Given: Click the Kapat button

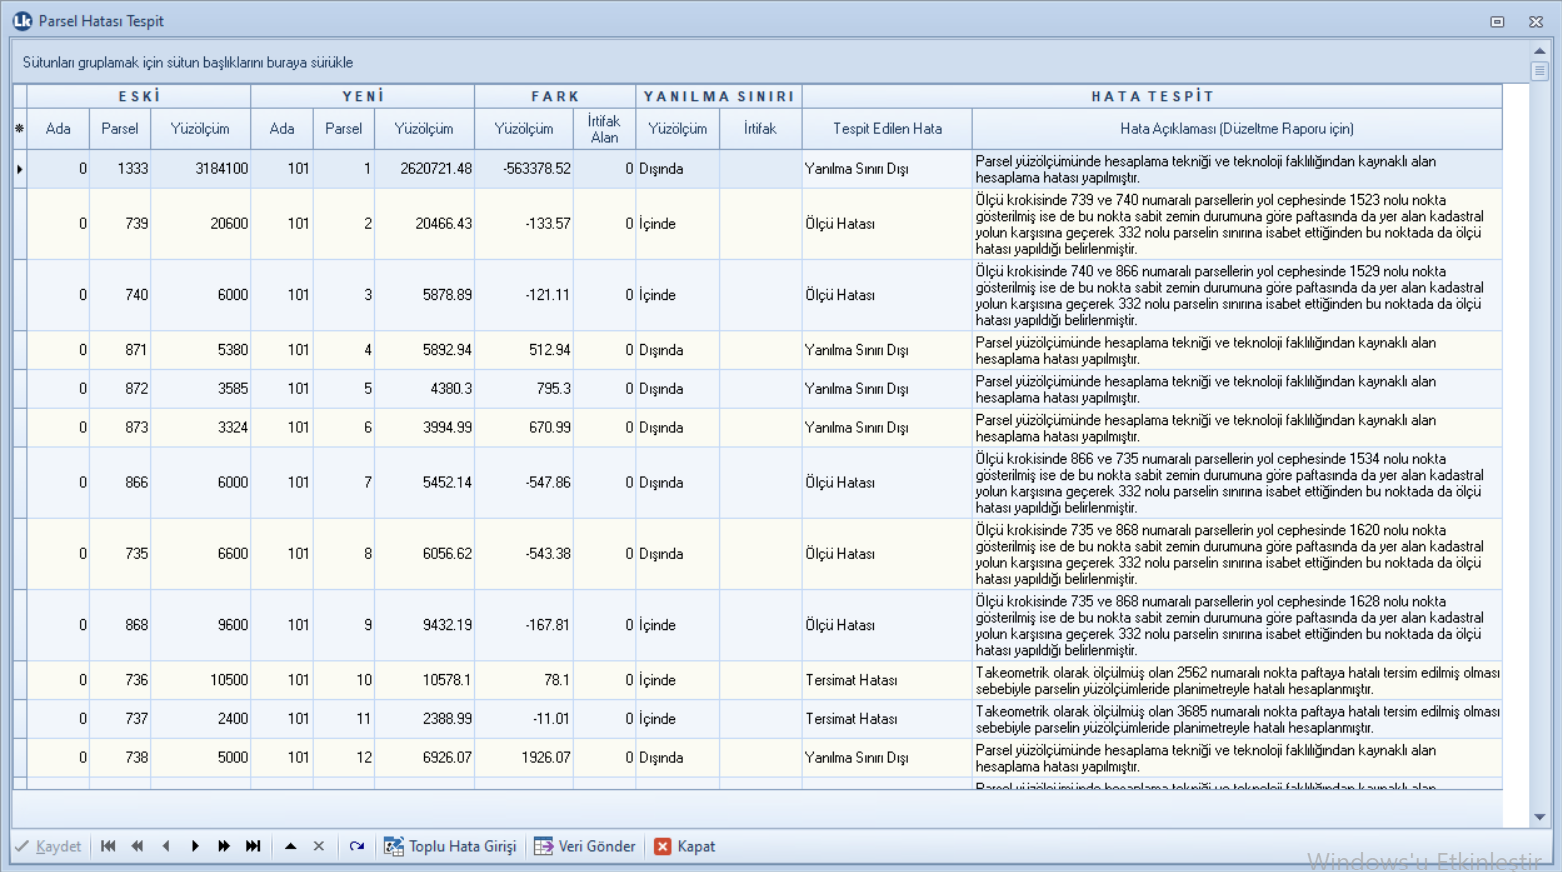Looking at the screenshot, I should (685, 846).
